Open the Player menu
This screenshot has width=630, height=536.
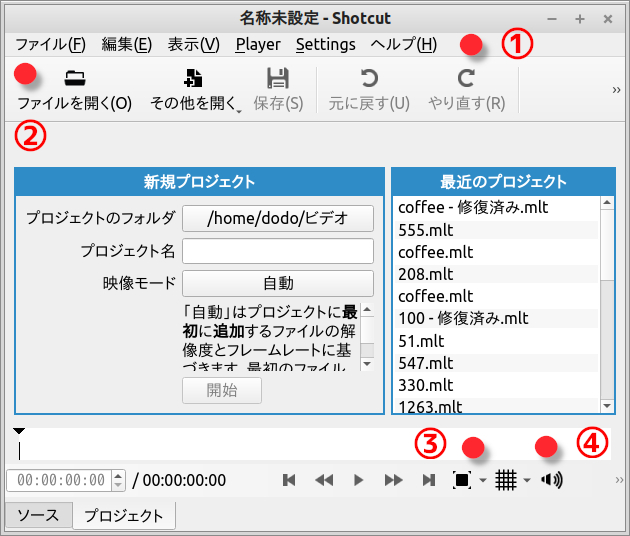258,44
